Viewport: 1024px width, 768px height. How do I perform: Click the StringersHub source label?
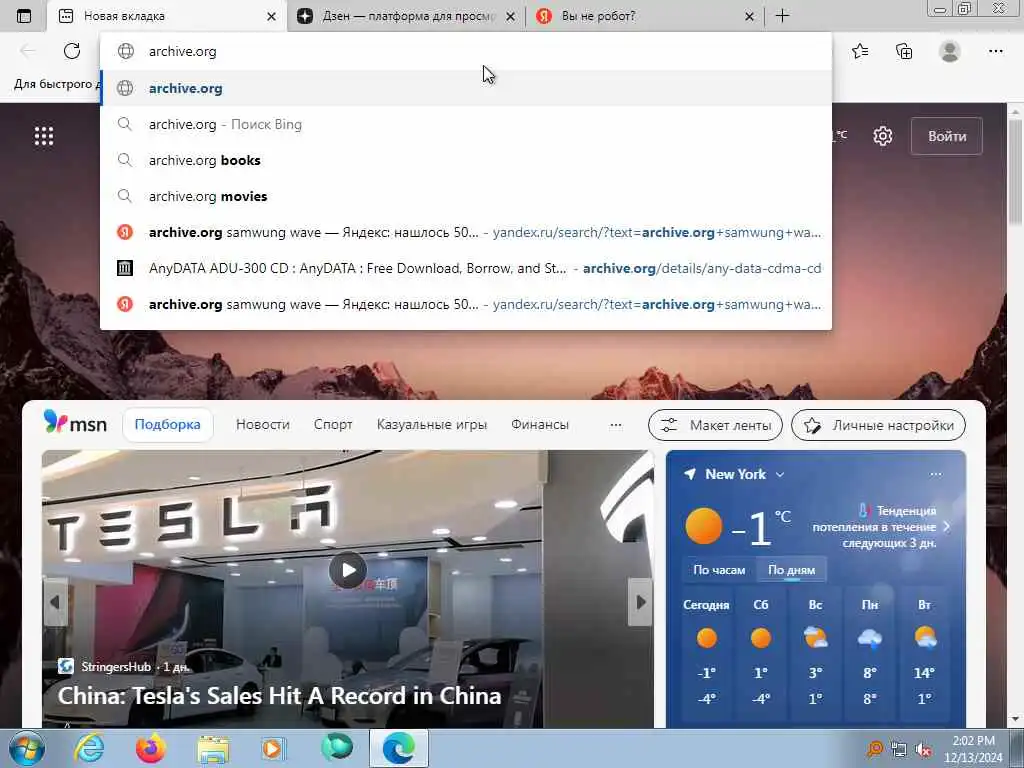click(116, 667)
